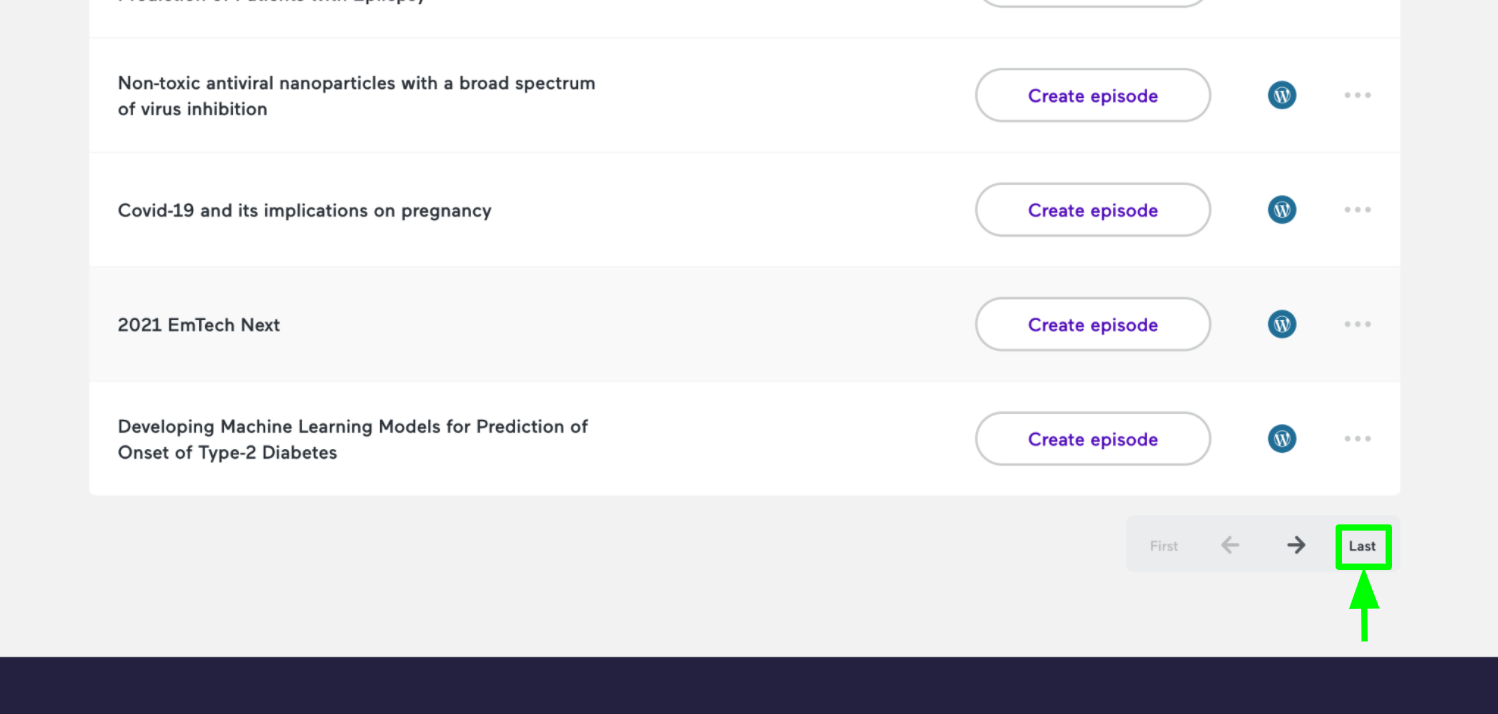
Task: Click WordPress icon for Non-toxic antiviral nanoparticles row
Action: point(1282,96)
